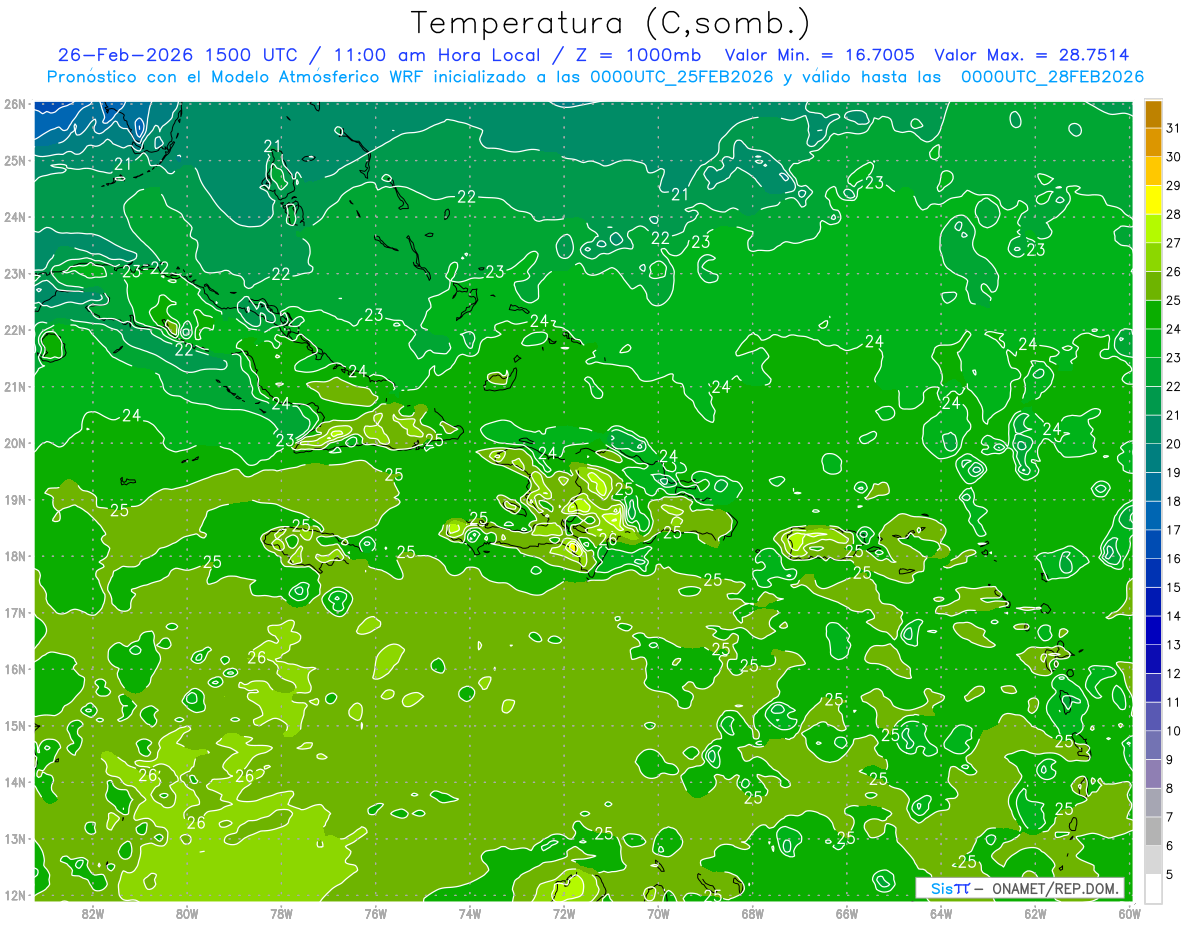
Task: Click the 68W longitude axis label
Action: [x=753, y=912]
